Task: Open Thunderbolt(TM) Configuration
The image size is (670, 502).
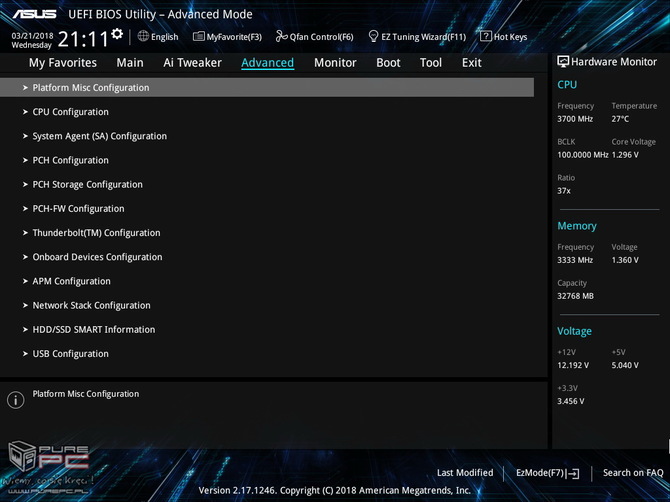Action: coord(96,233)
